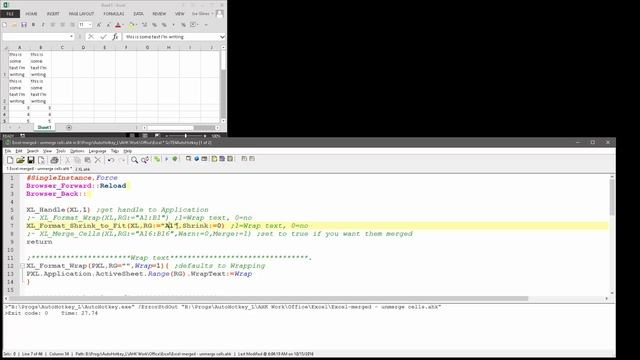640x360 pixels.
Task: Click Save icon in Excel quick toolbar
Action: pyautogui.click(x=24, y=25)
